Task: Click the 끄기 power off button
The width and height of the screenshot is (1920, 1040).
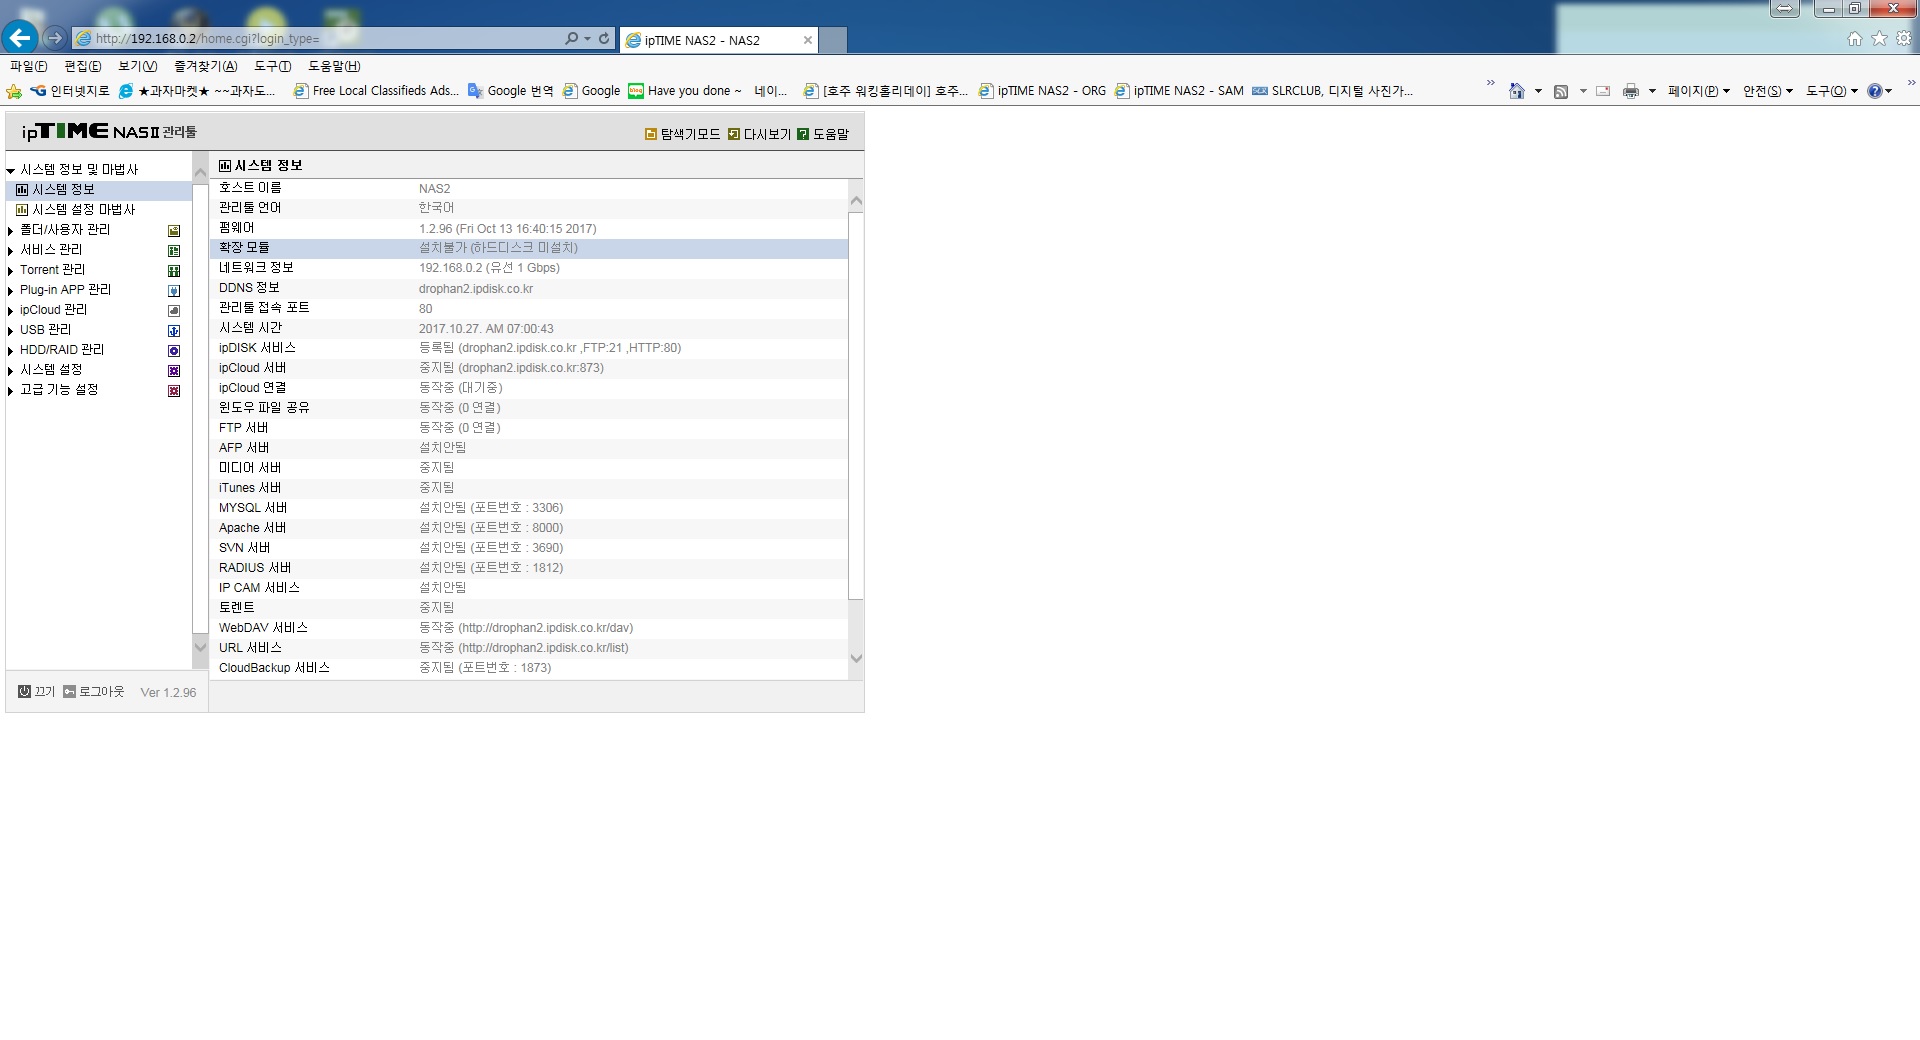Action: [x=36, y=692]
